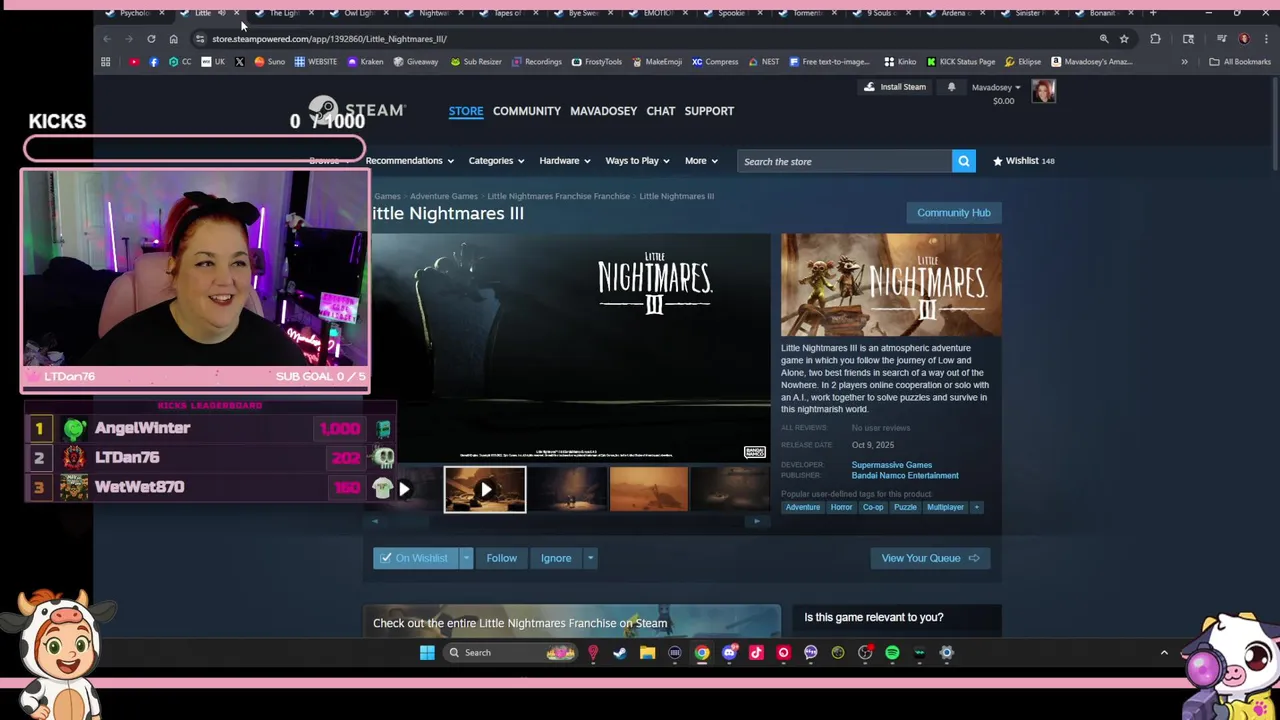Open File Explorer from the taskbar

point(647,653)
